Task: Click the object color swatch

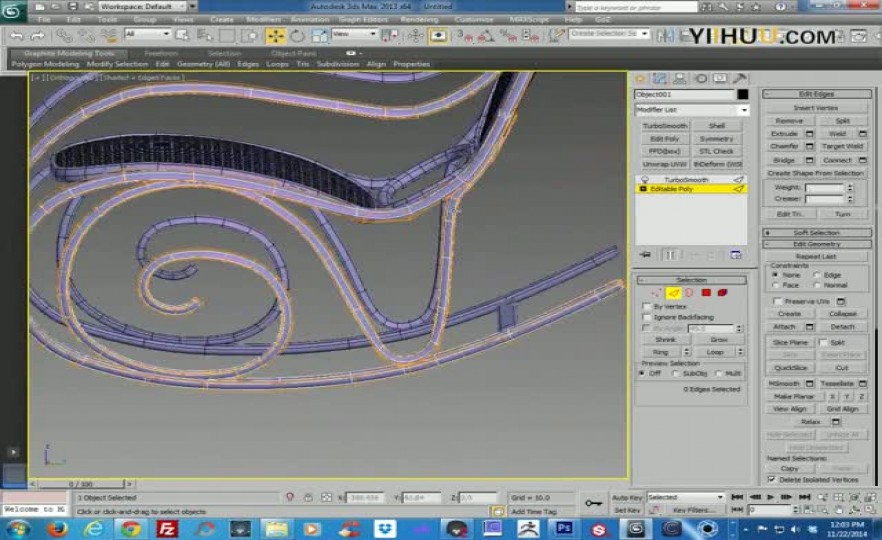Action: (742, 94)
